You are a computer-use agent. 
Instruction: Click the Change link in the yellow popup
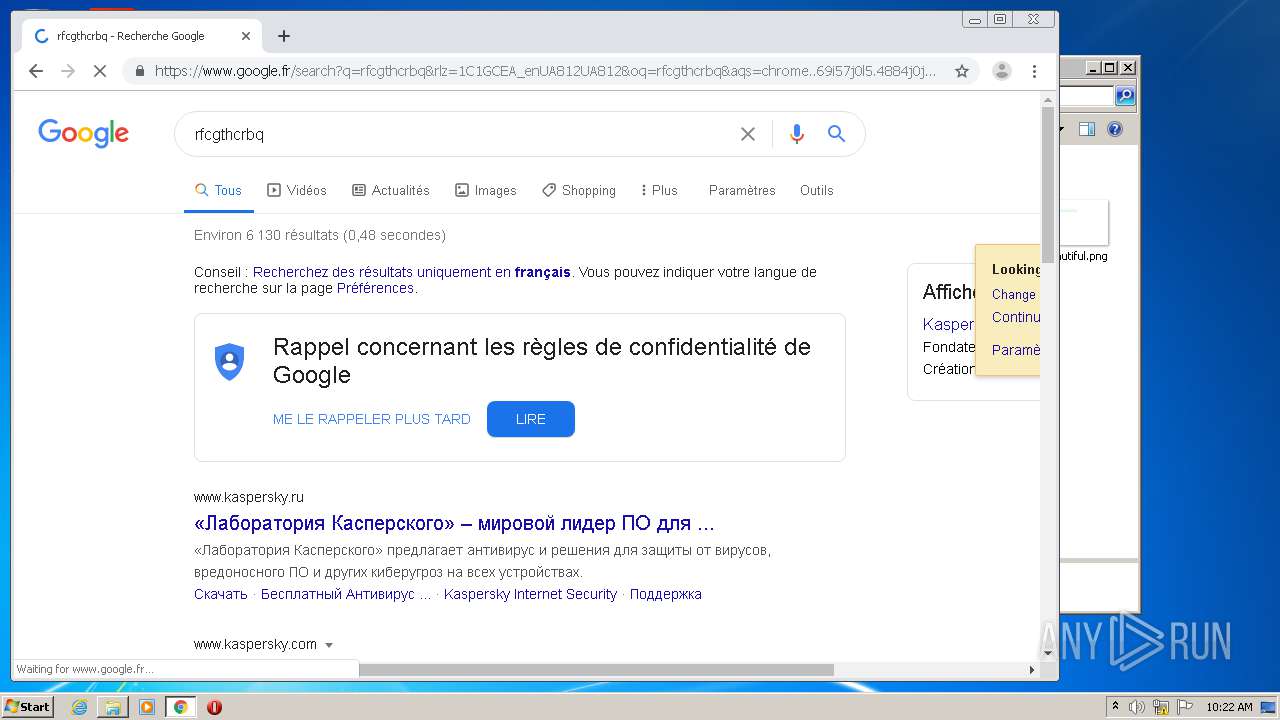(1014, 294)
